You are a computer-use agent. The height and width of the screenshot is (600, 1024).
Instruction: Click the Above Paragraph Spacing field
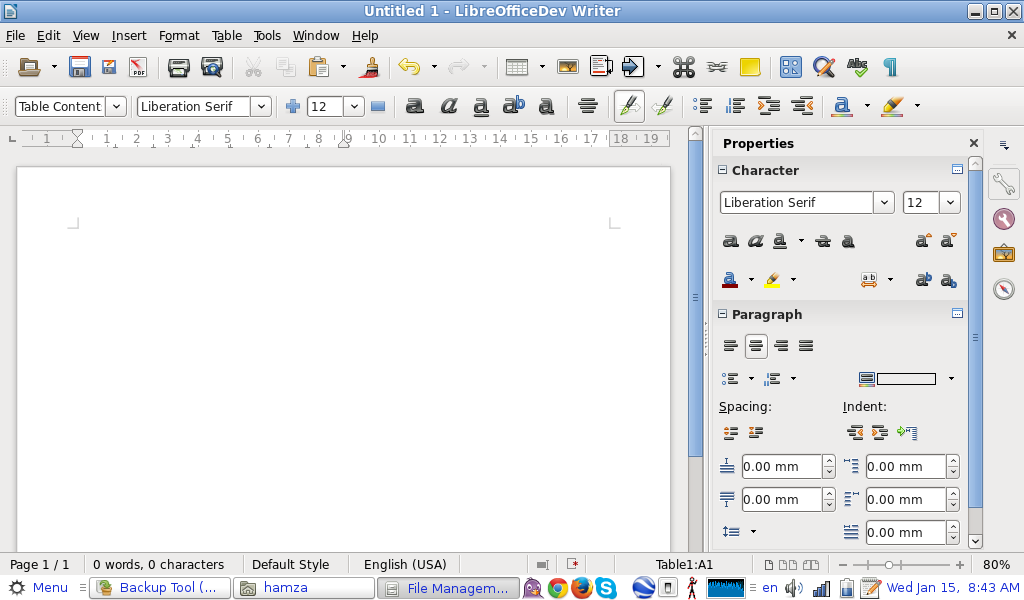781,466
